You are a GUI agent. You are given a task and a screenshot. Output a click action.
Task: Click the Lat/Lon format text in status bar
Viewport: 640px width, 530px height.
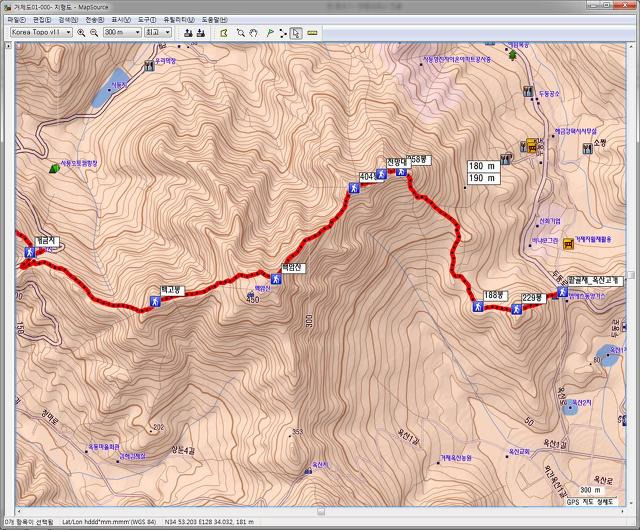click(109, 522)
